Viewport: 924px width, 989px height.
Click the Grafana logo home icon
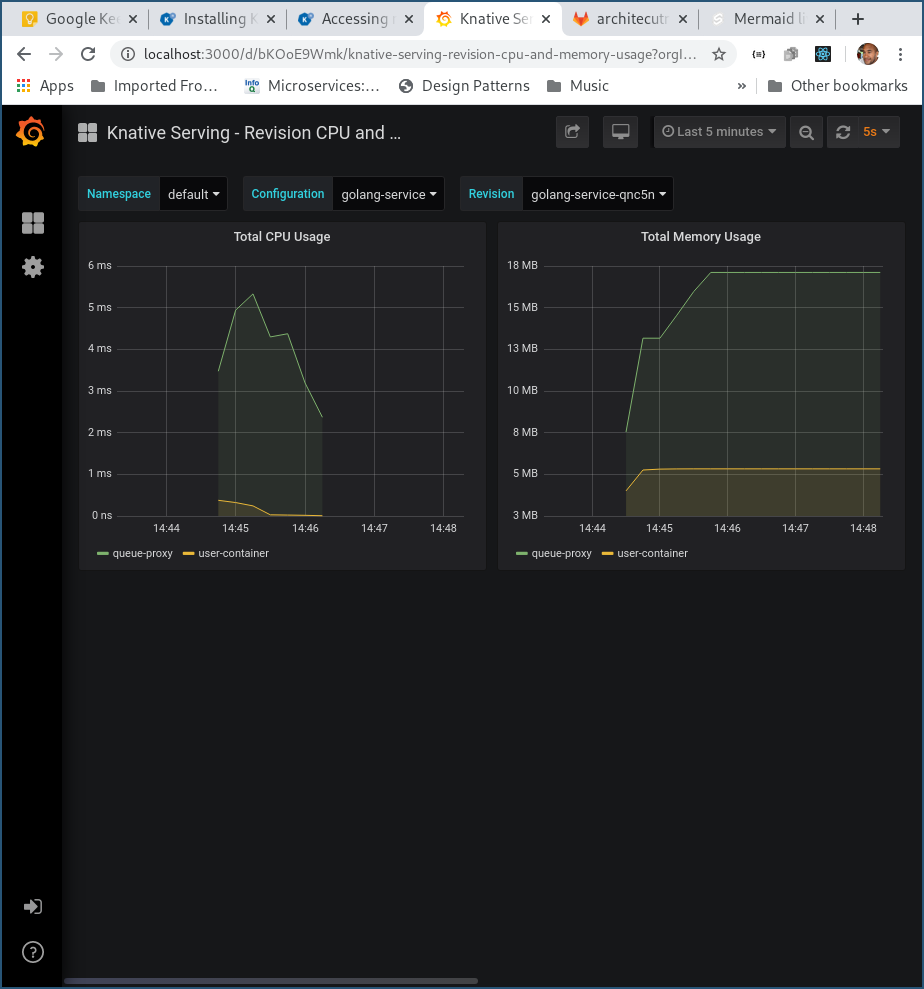point(31,132)
